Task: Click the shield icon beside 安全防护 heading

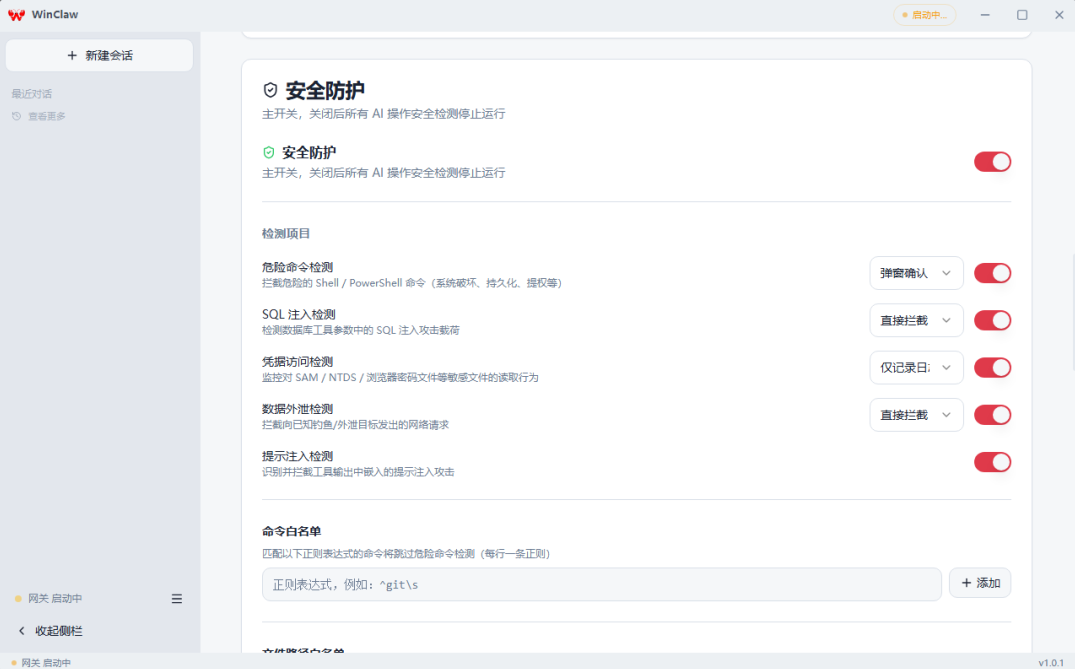Action: [x=268, y=89]
